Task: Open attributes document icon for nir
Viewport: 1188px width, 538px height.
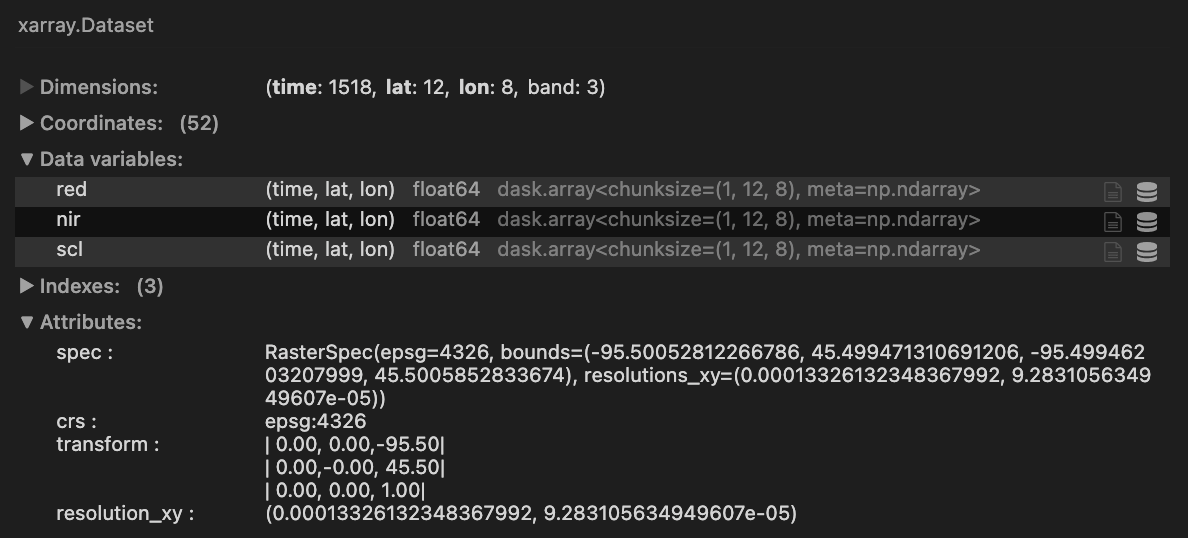Action: 1113,222
